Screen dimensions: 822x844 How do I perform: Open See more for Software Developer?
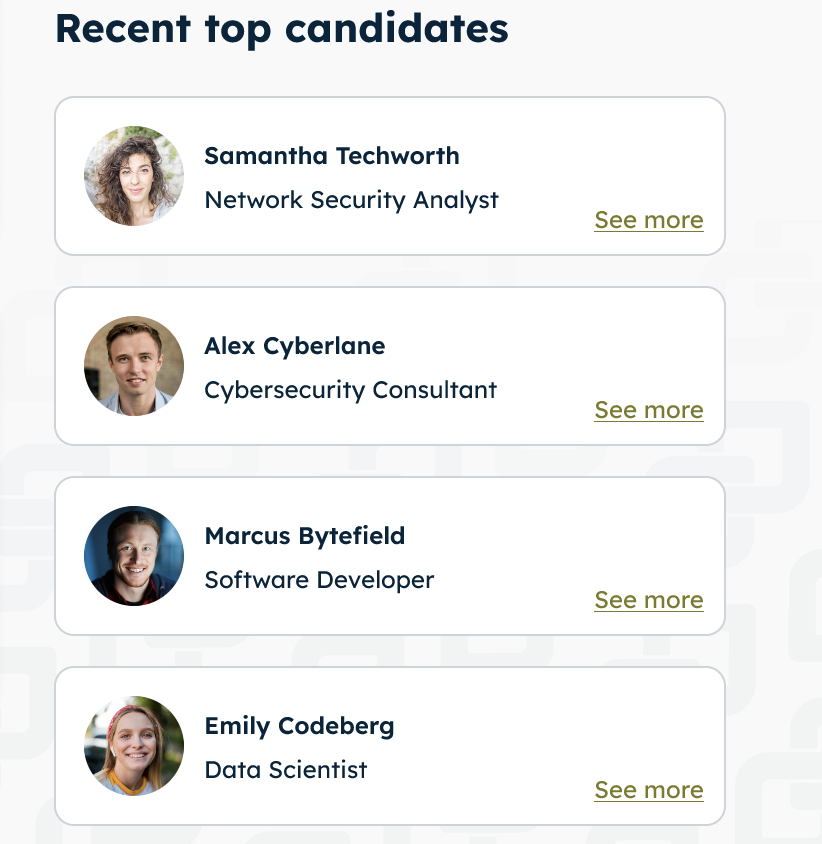pos(649,600)
